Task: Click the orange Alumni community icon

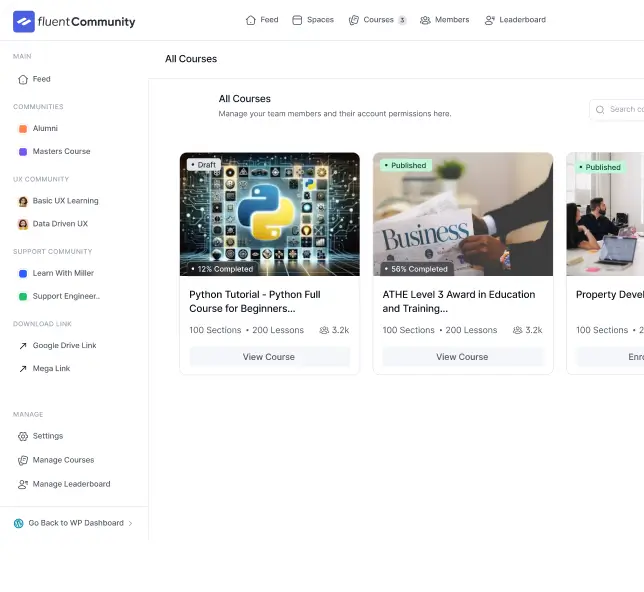Action: 23,129
